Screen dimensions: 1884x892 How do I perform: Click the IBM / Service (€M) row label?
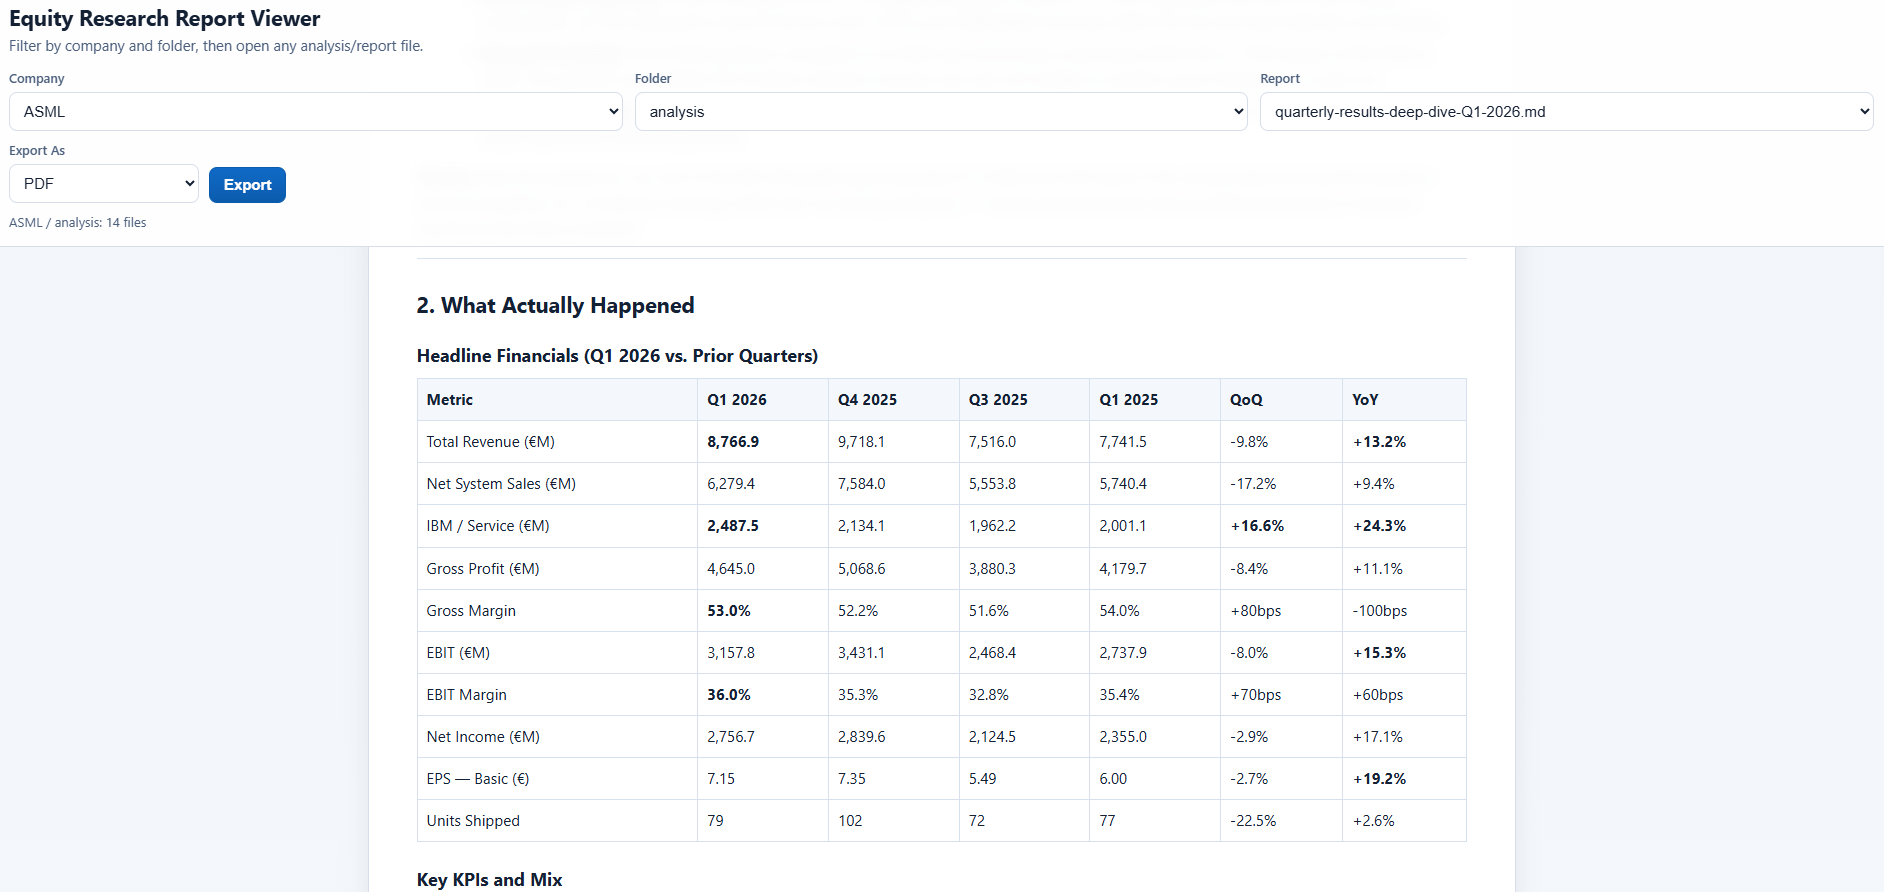(x=488, y=526)
